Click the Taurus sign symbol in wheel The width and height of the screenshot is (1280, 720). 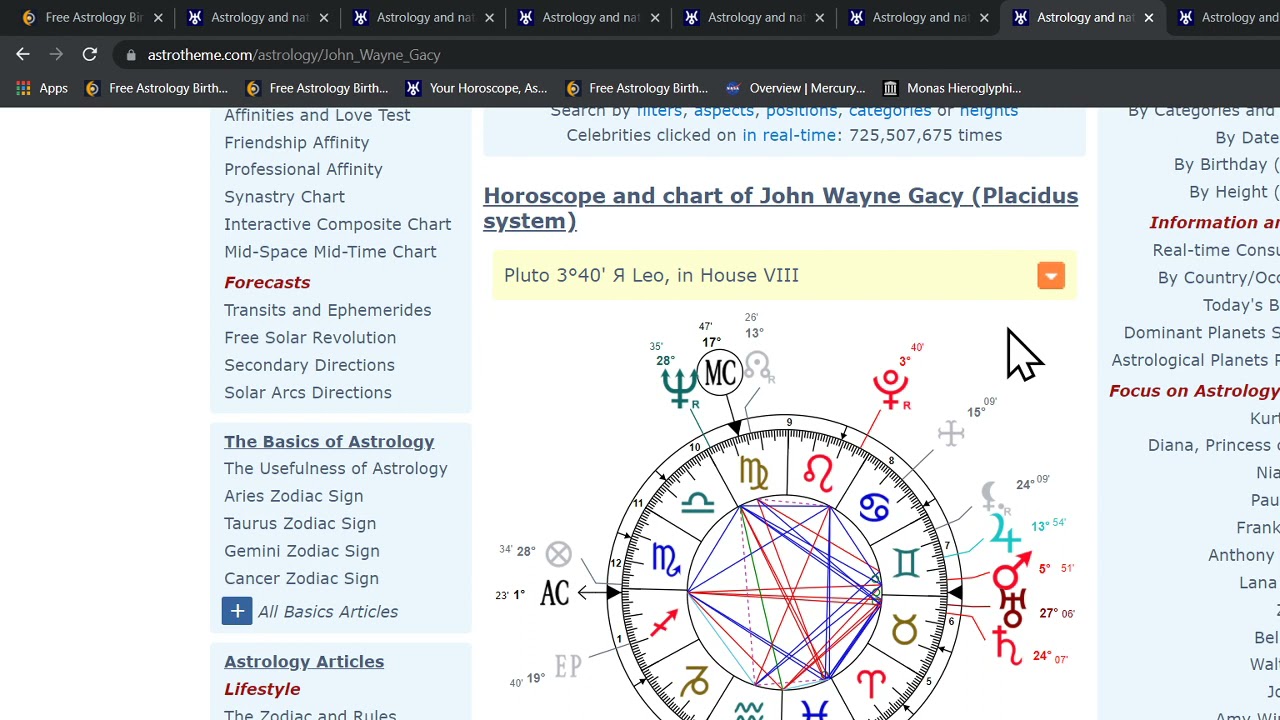tap(905, 630)
